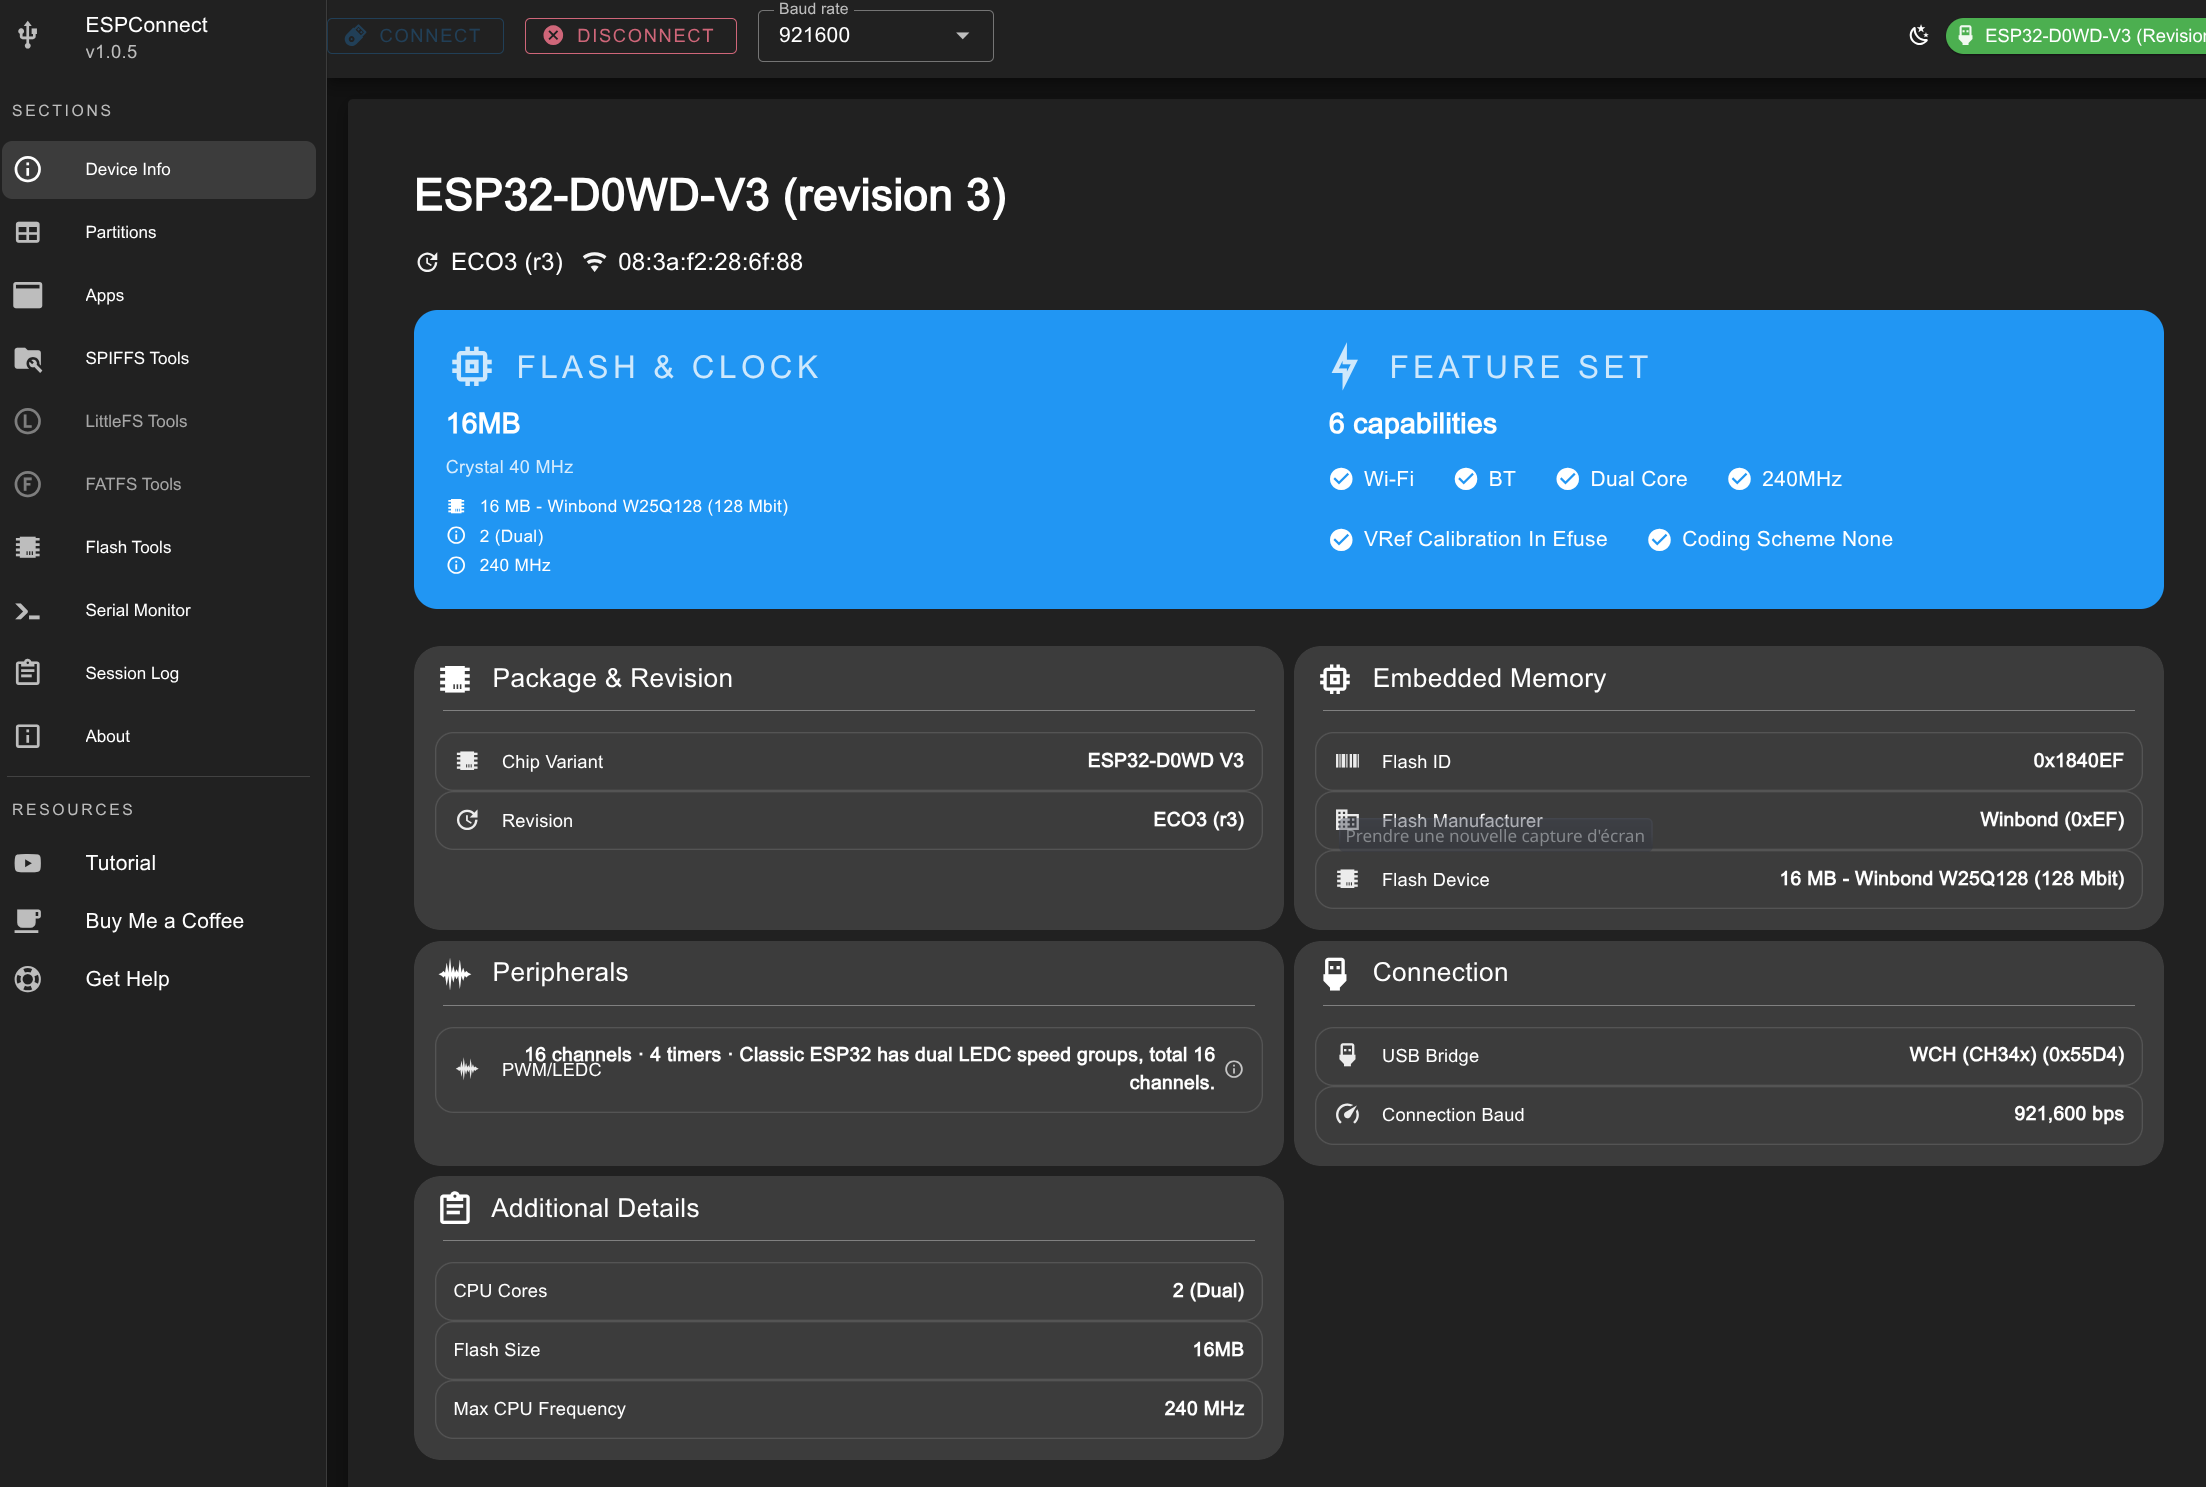The width and height of the screenshot is (2206, 1487).
Task: Click the Tutorial video play icon
Action: point(28,863)
